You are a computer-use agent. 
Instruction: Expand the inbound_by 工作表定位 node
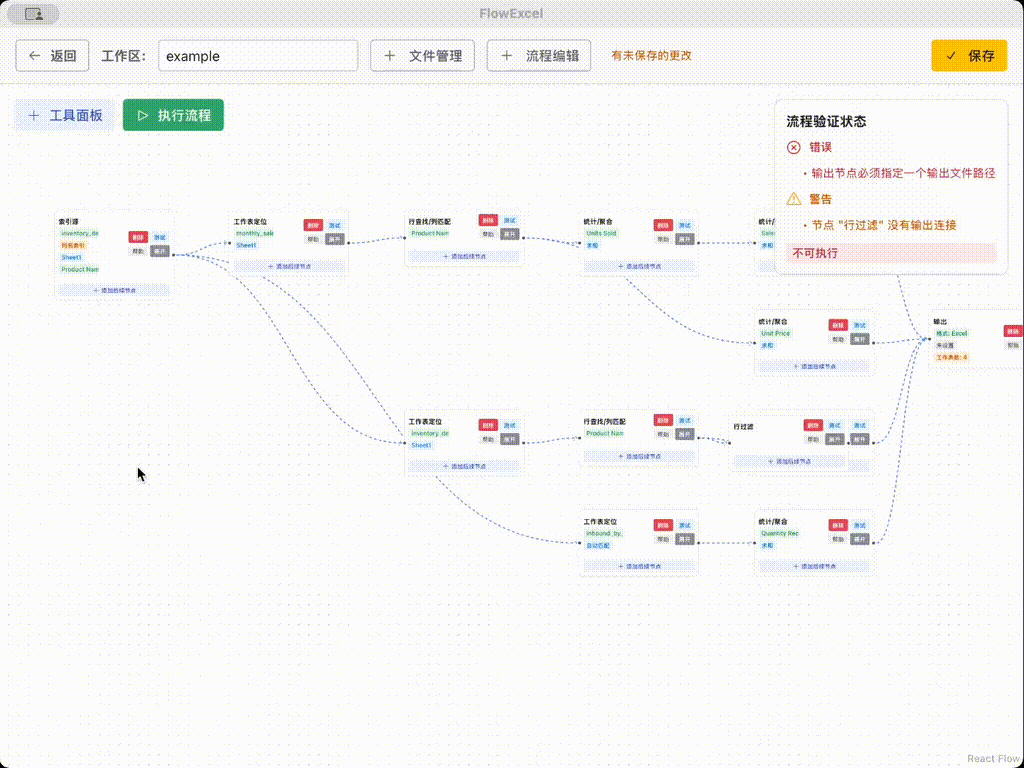pyautogui.click(x=685, y=539)
